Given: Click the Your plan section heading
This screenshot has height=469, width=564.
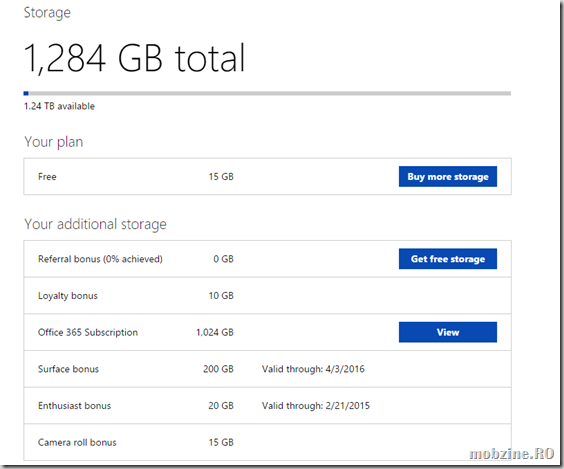Looking at the screenshot, I should point(54,142).
